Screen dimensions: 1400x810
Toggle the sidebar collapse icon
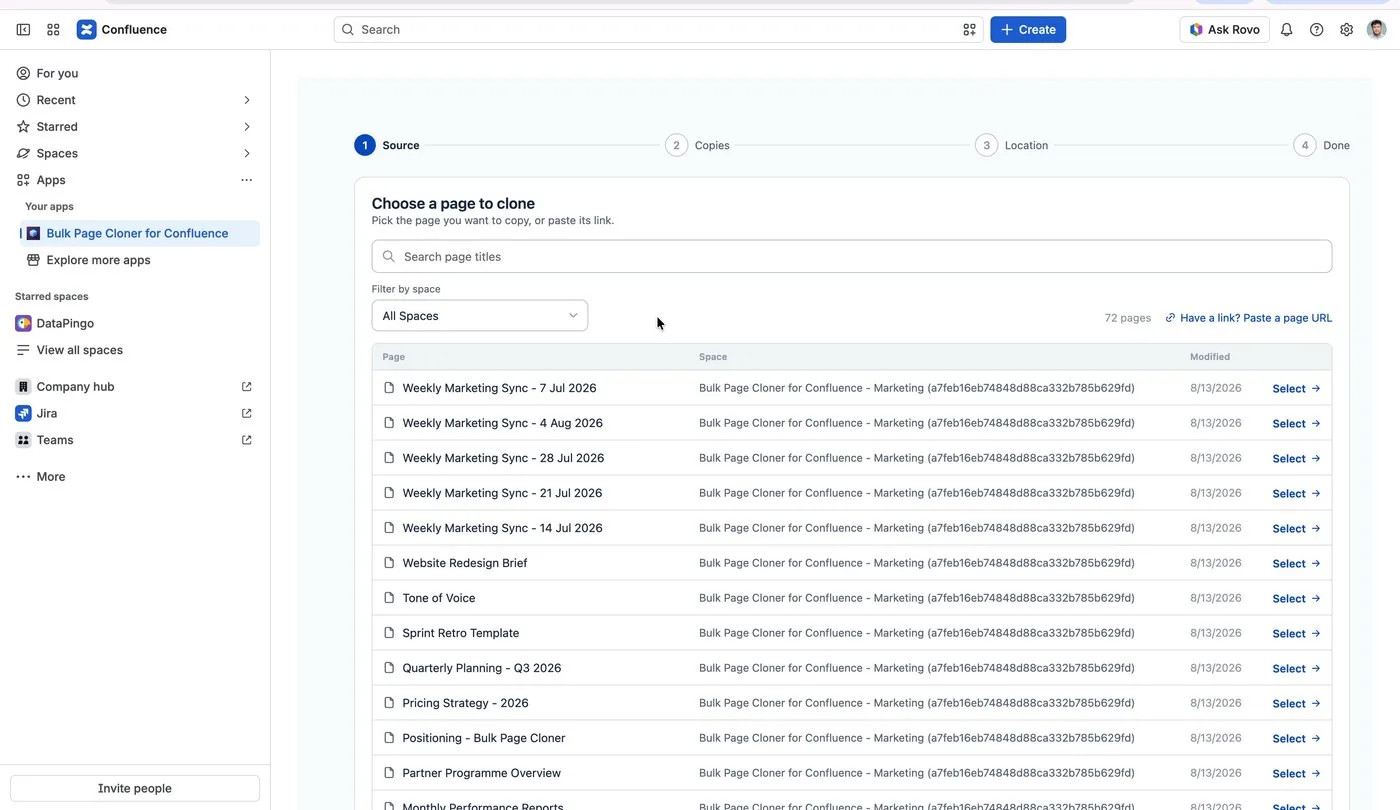point(23,30)
